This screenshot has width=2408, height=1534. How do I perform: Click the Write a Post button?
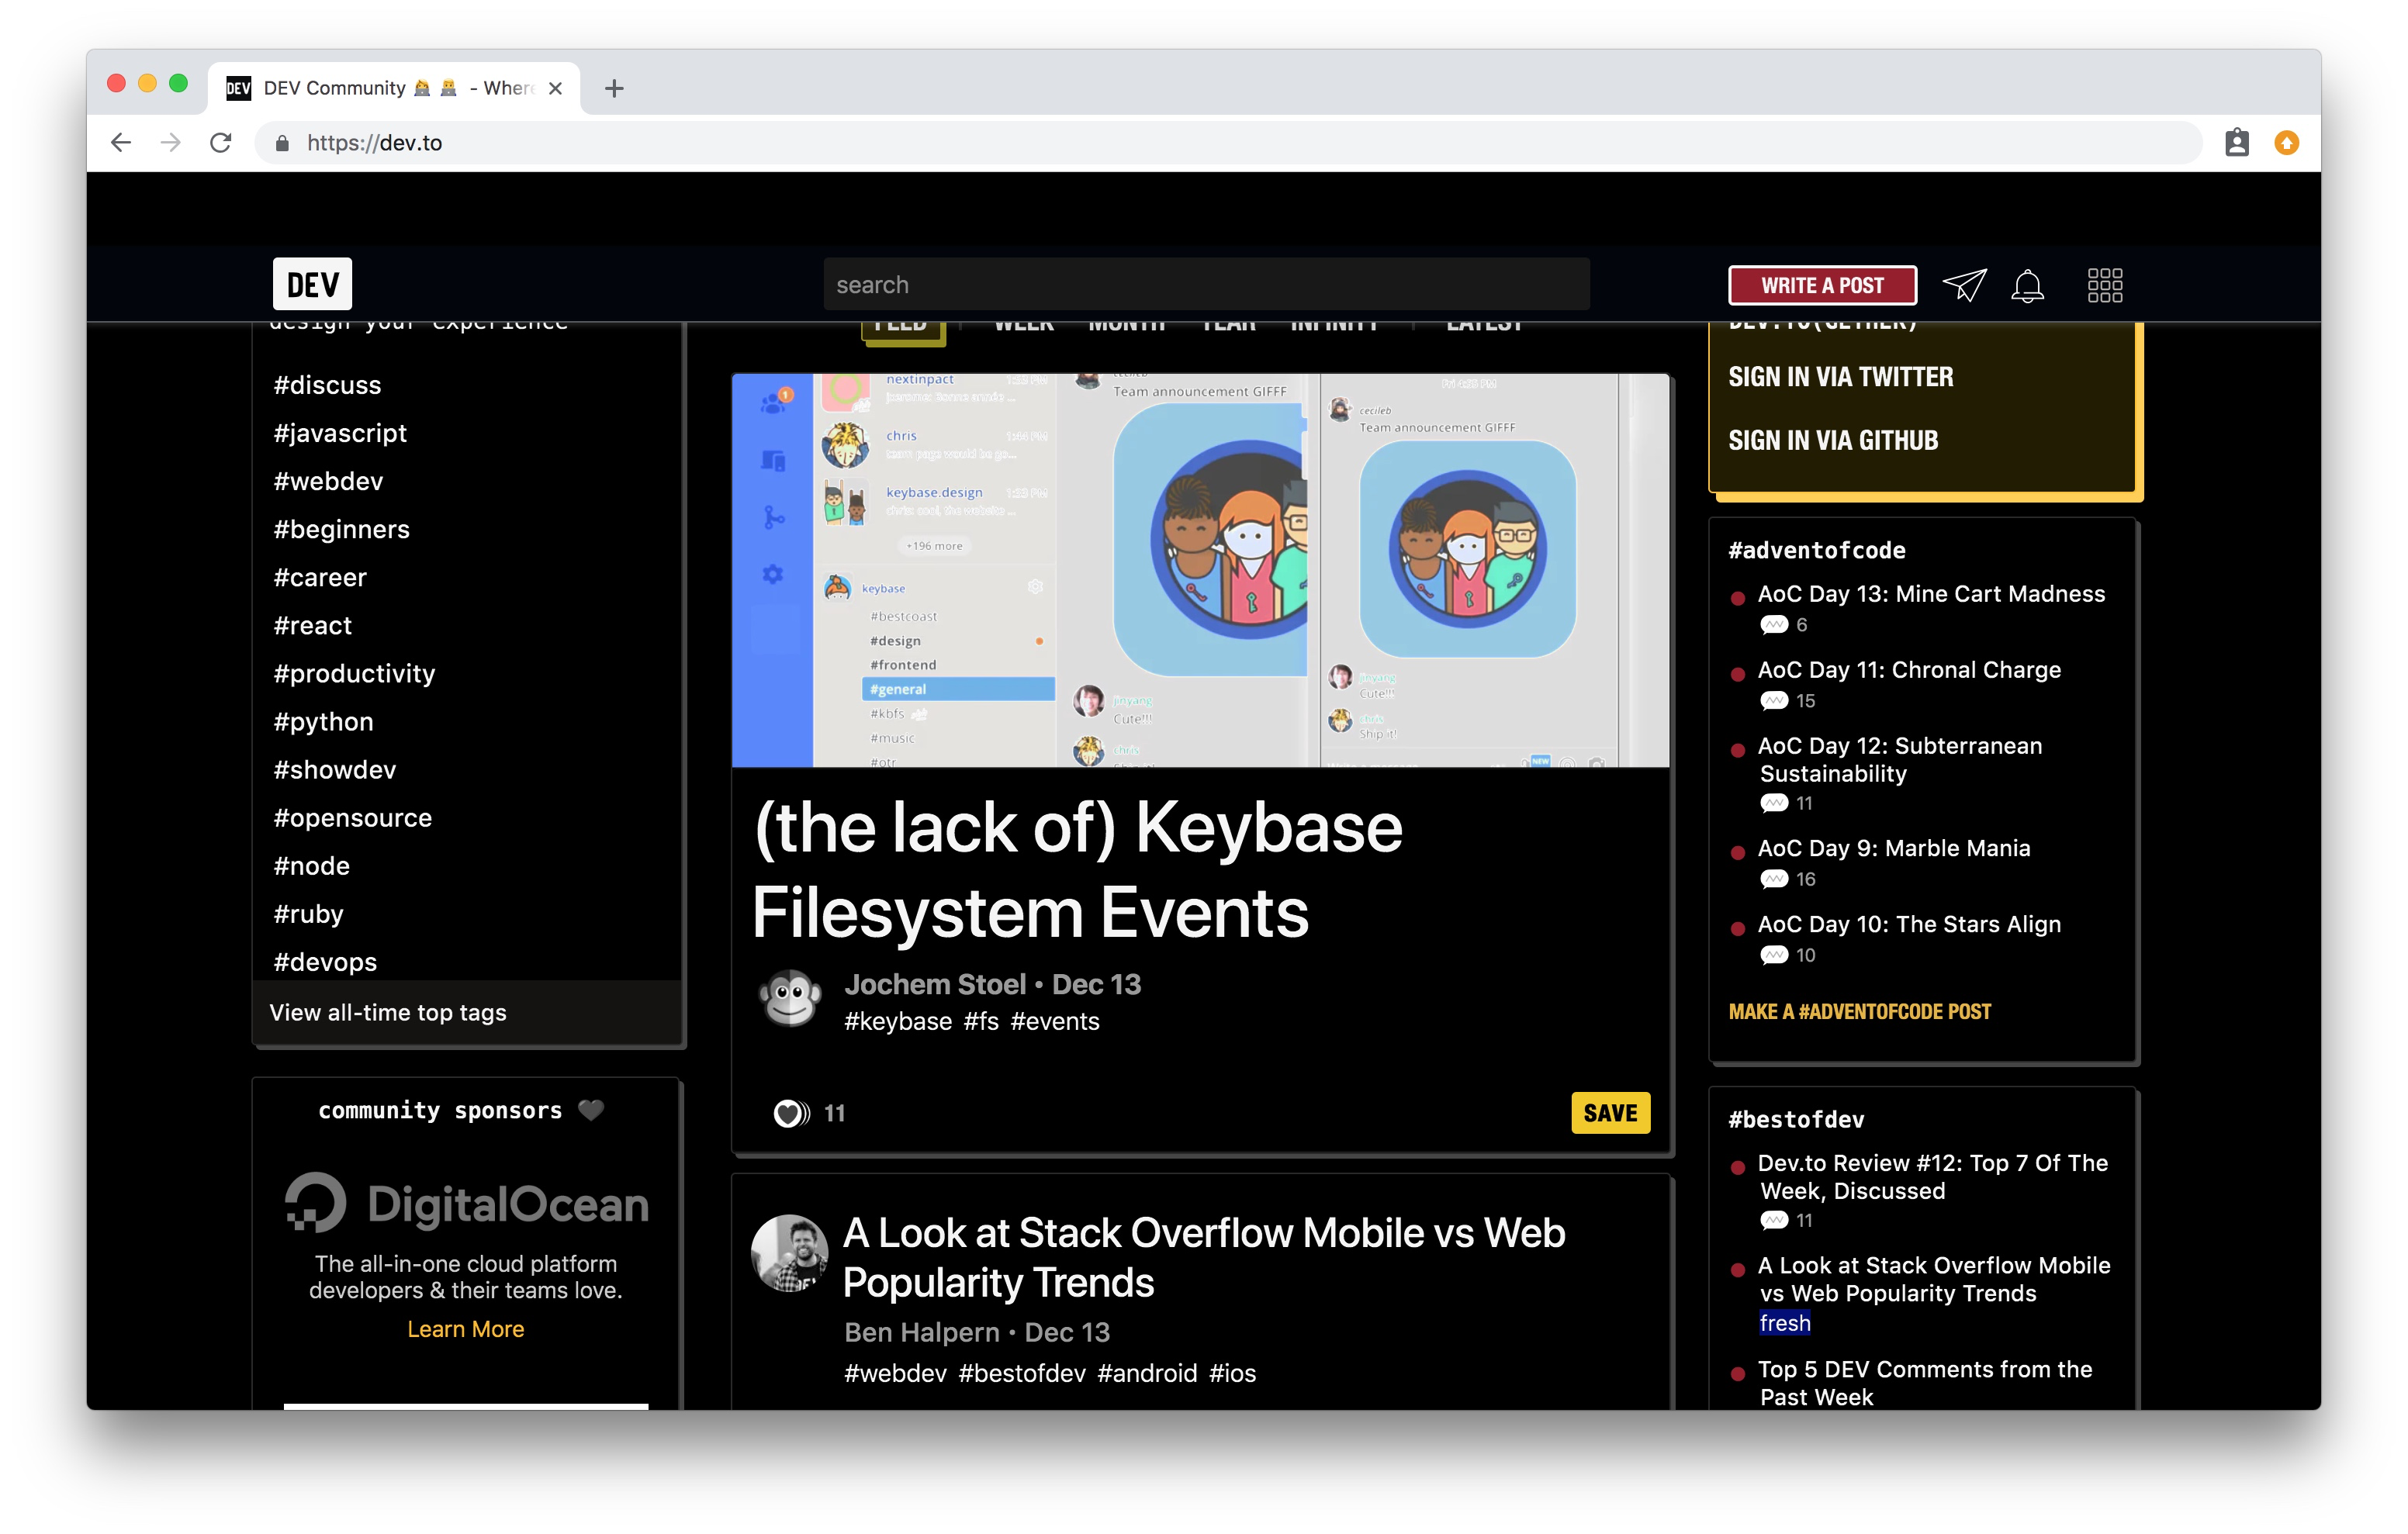(1822, 285)
